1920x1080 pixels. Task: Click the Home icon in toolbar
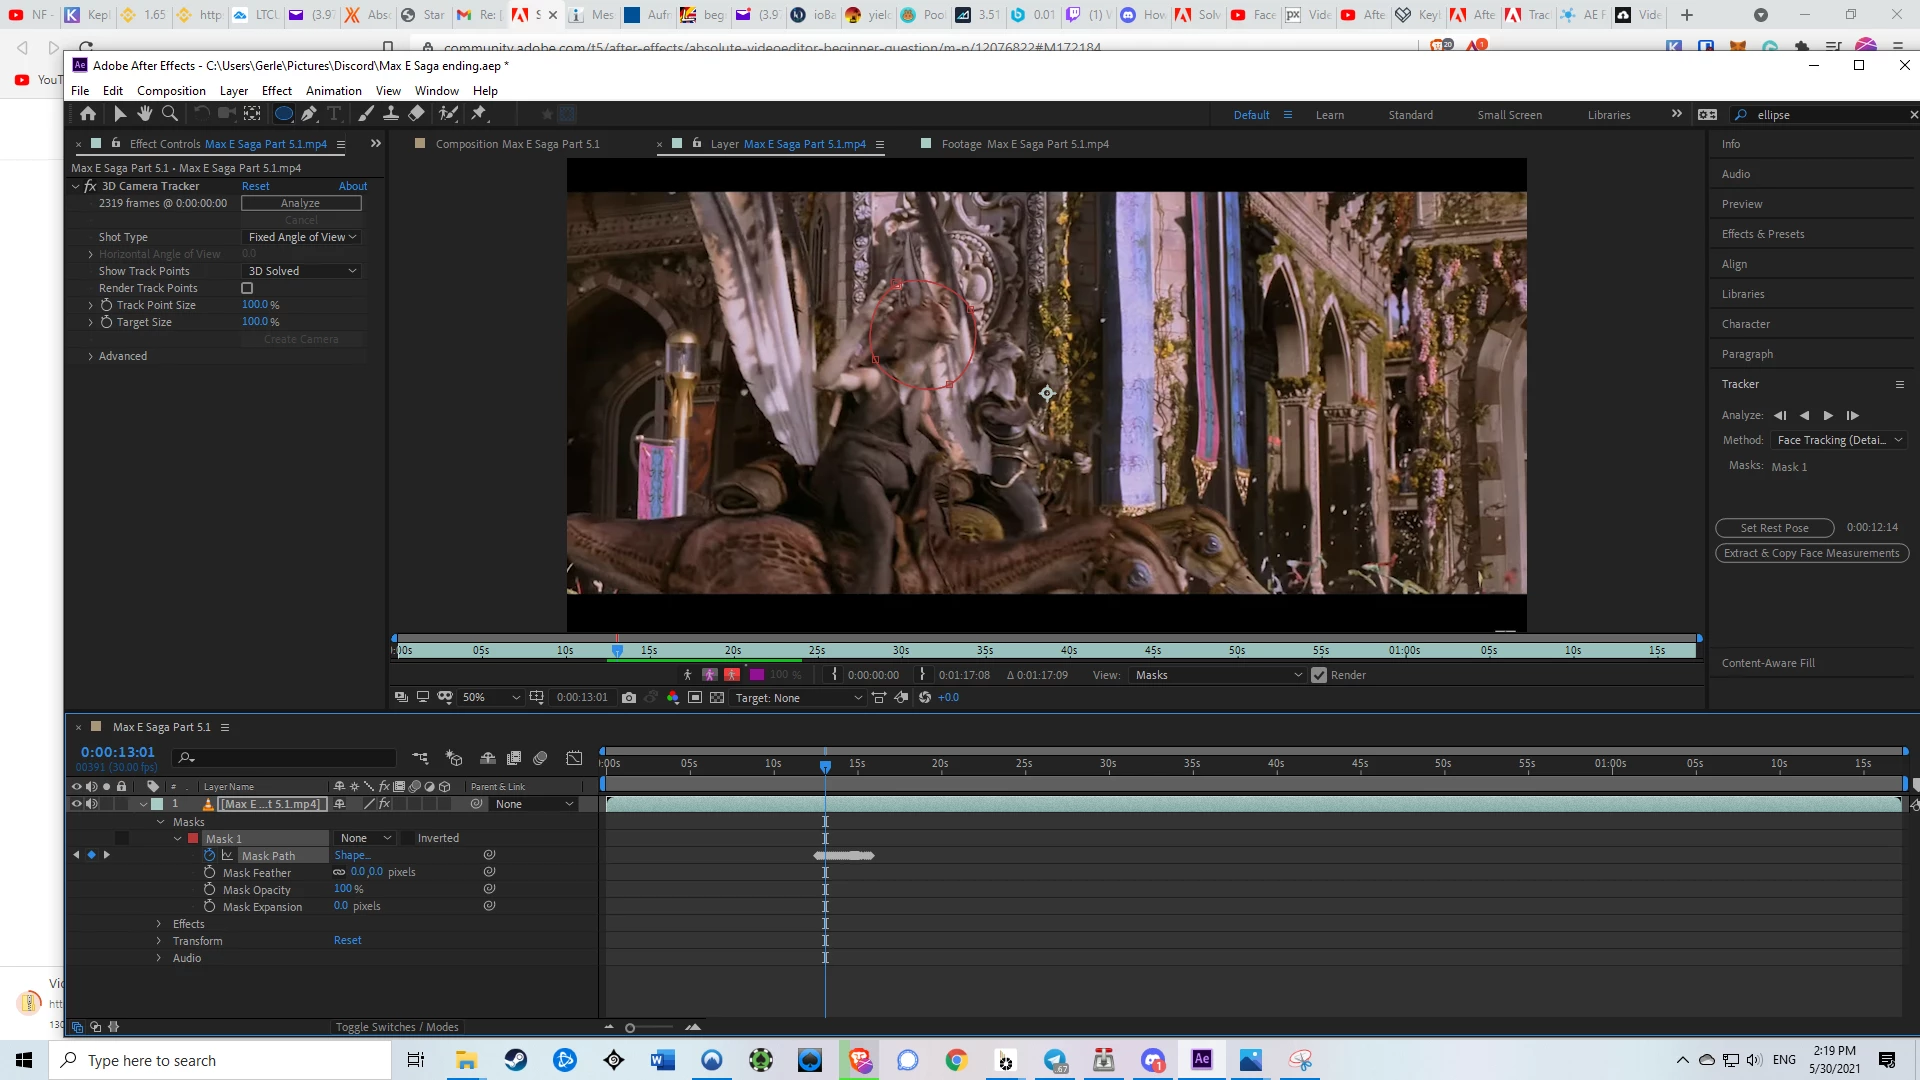88,114
